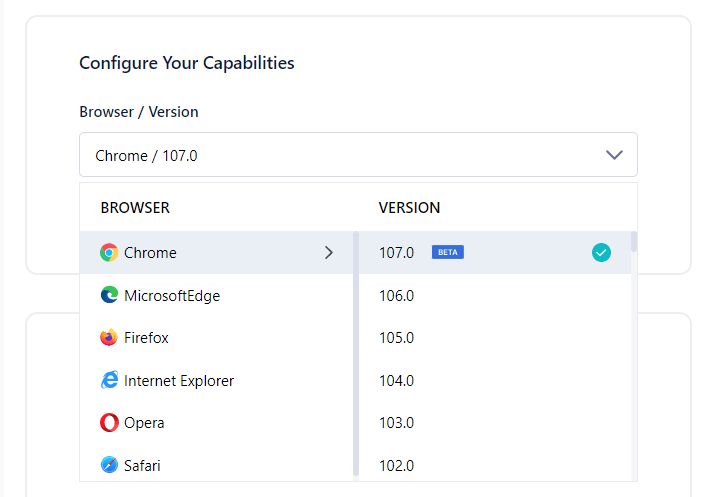Click the version list scrollbar thumb
The image size is (708, 497).
(x=634, y=242)
